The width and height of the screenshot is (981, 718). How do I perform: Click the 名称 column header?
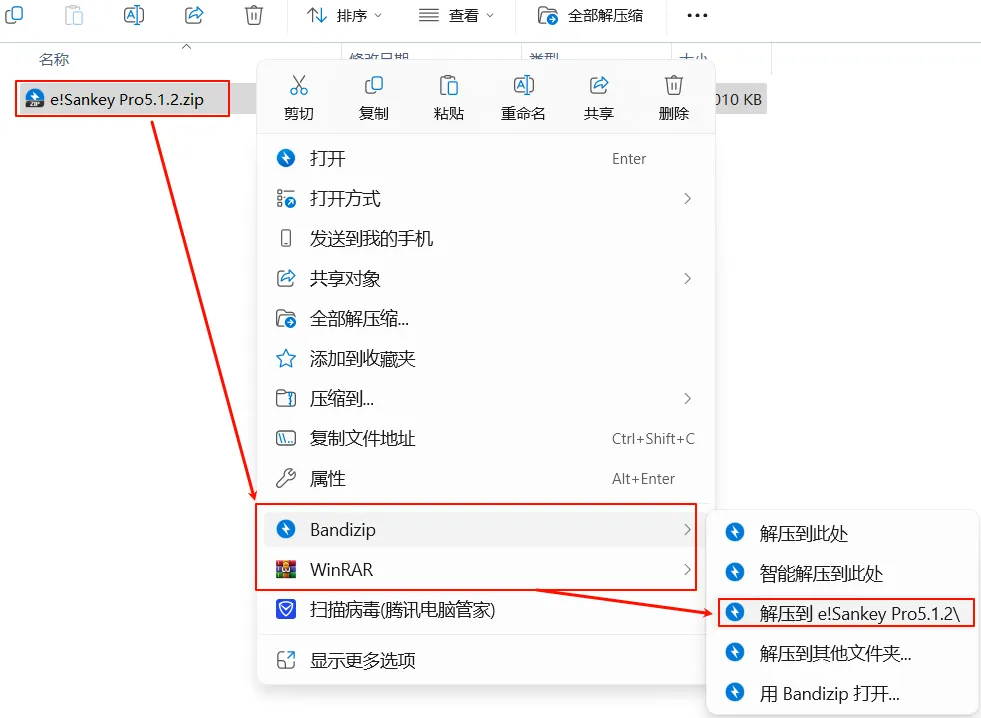[54, 59]
